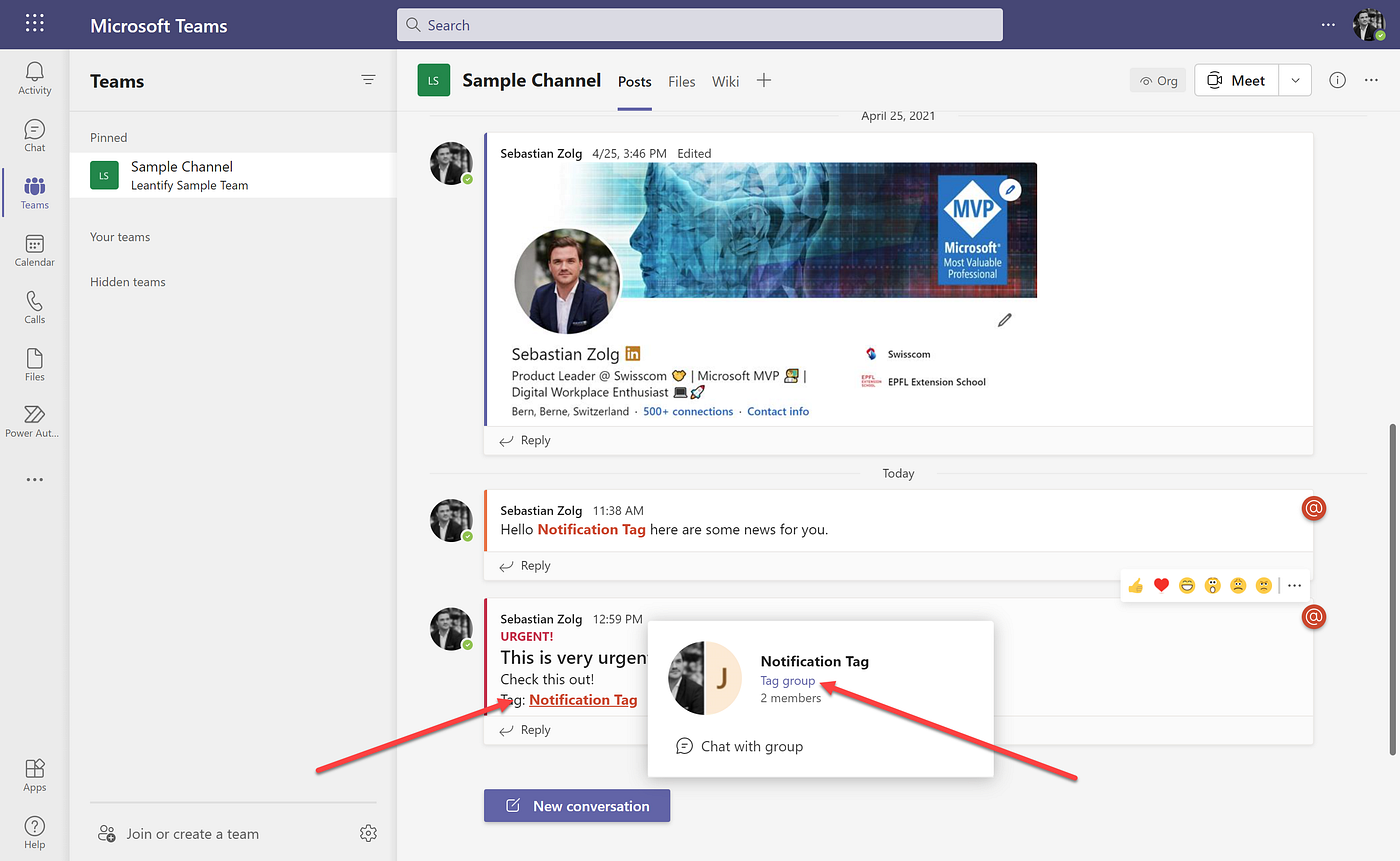Start a New conversation
Screen dimensions: 1400x861
click(577, 806)
